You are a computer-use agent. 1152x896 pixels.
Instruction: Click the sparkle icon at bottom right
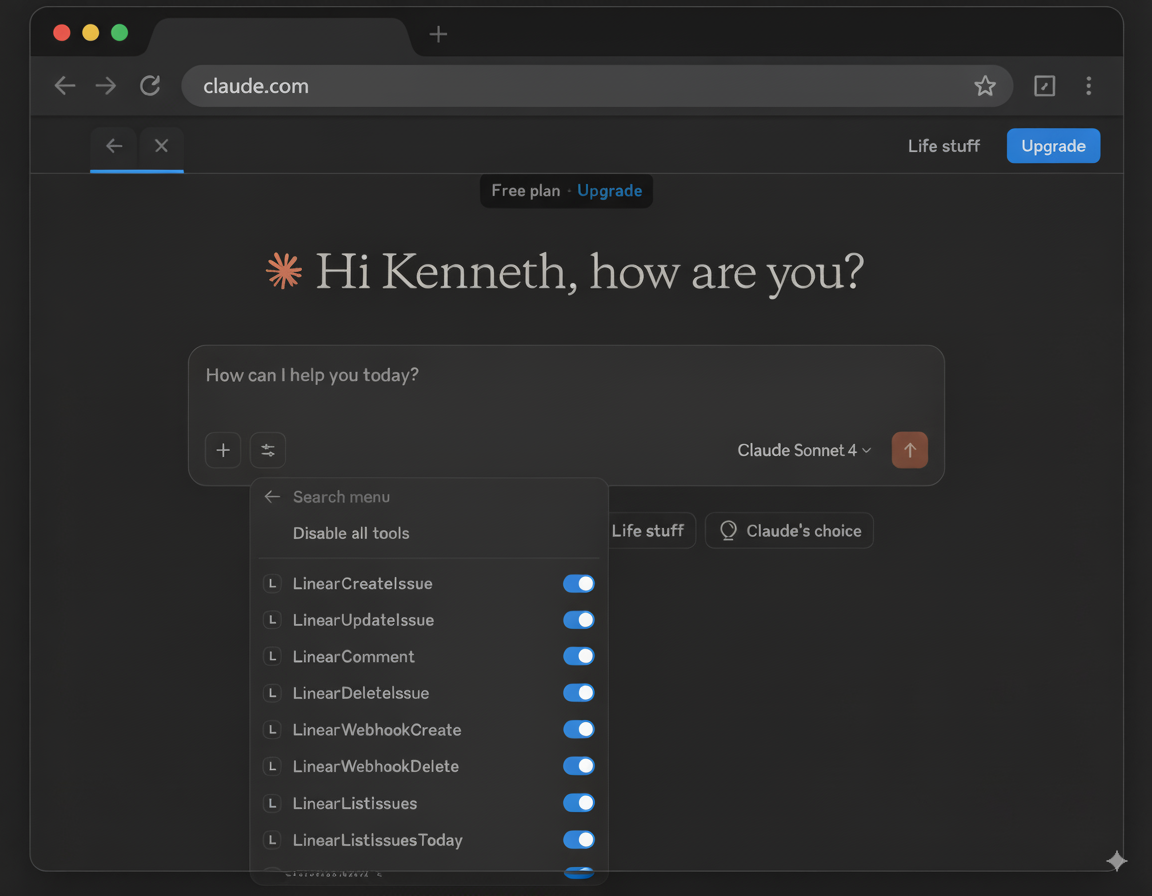1116,860
